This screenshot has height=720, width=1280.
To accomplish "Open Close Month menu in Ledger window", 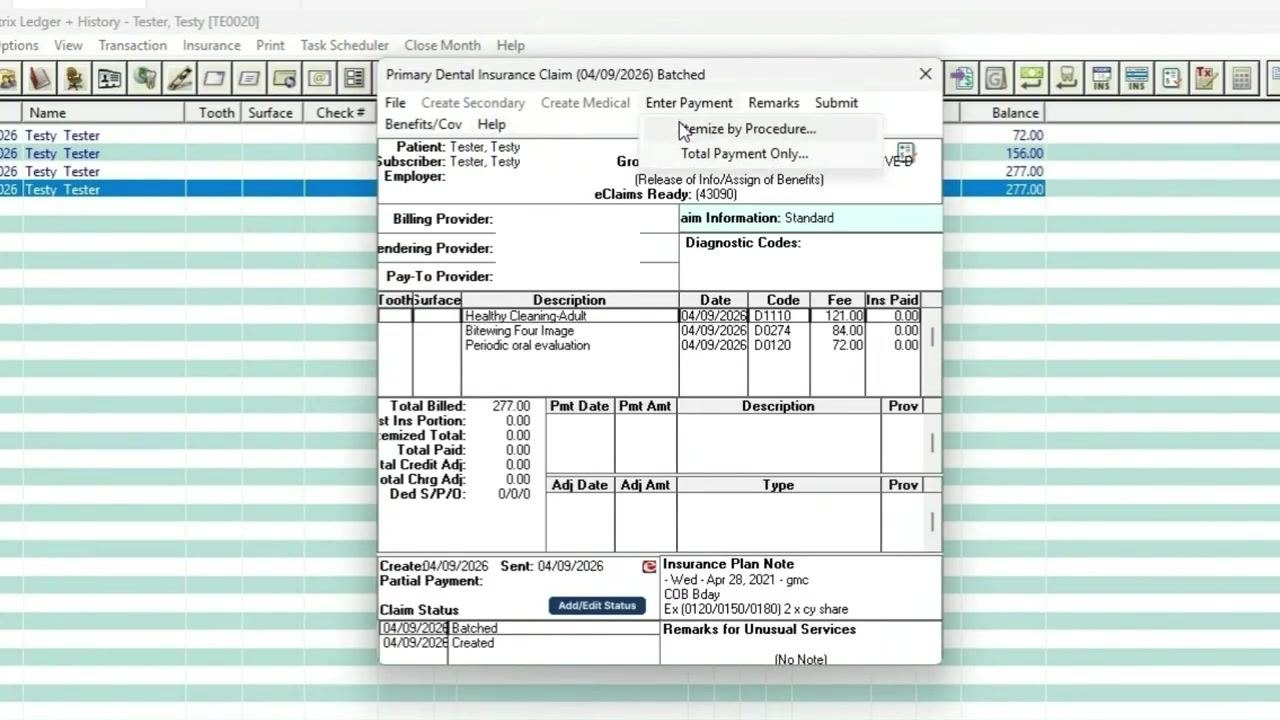I will point(442,45).
